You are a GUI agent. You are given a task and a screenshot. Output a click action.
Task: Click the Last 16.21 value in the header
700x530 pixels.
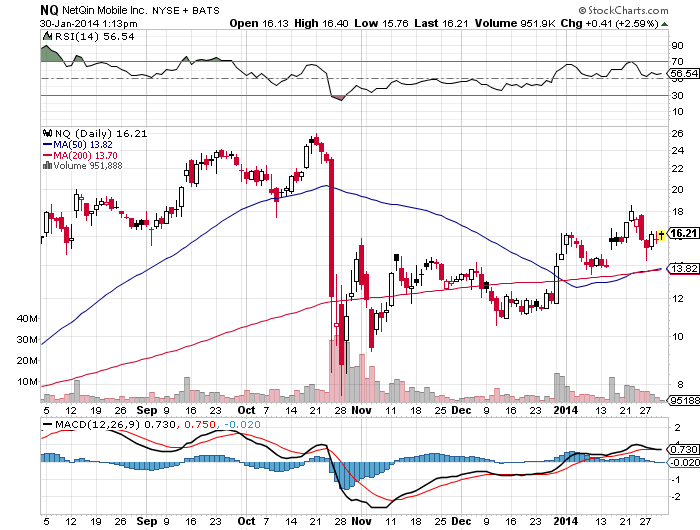tap(441, 23)
